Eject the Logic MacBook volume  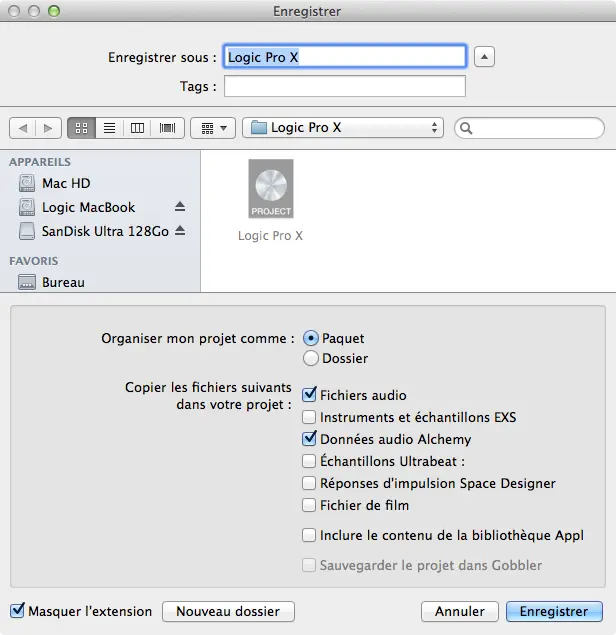[180, 207]
